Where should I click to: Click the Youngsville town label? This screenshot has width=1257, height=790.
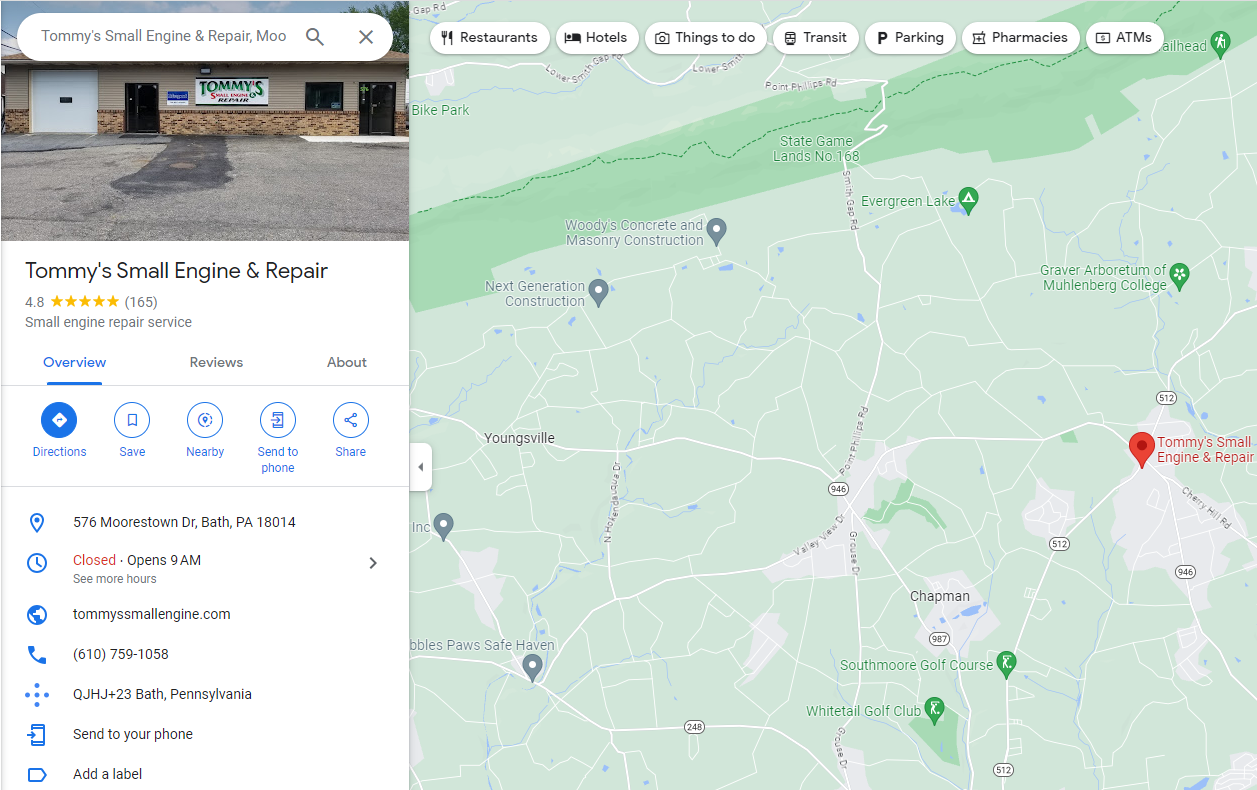(519, 438)
